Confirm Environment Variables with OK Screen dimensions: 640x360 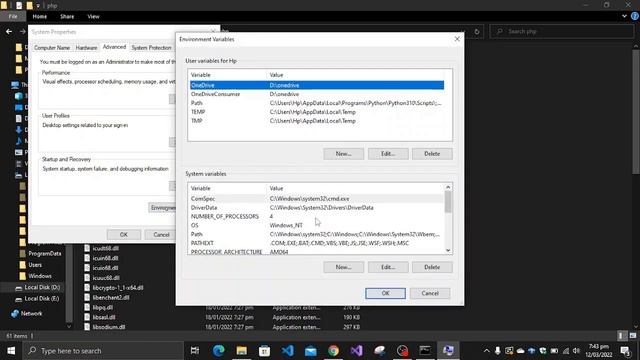(x=385, y=293)
